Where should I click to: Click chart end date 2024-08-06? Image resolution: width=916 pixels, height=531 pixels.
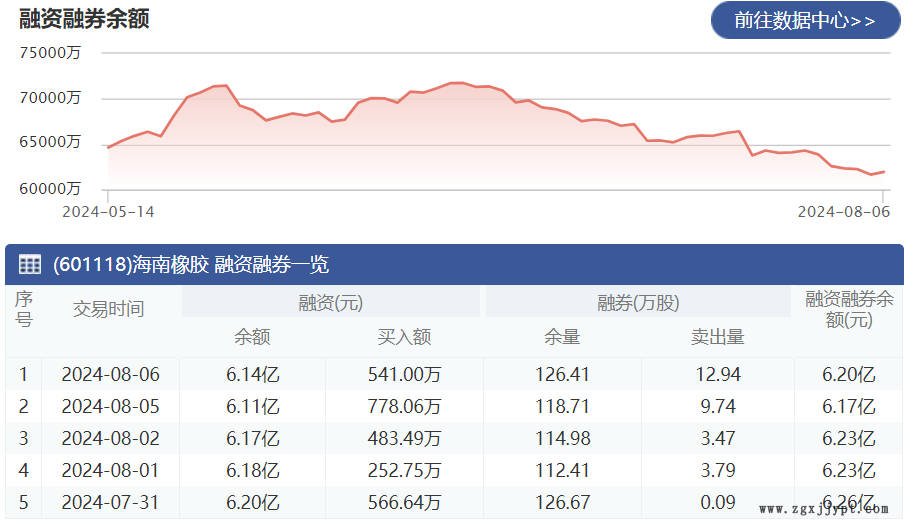click(x=844, y=212)
